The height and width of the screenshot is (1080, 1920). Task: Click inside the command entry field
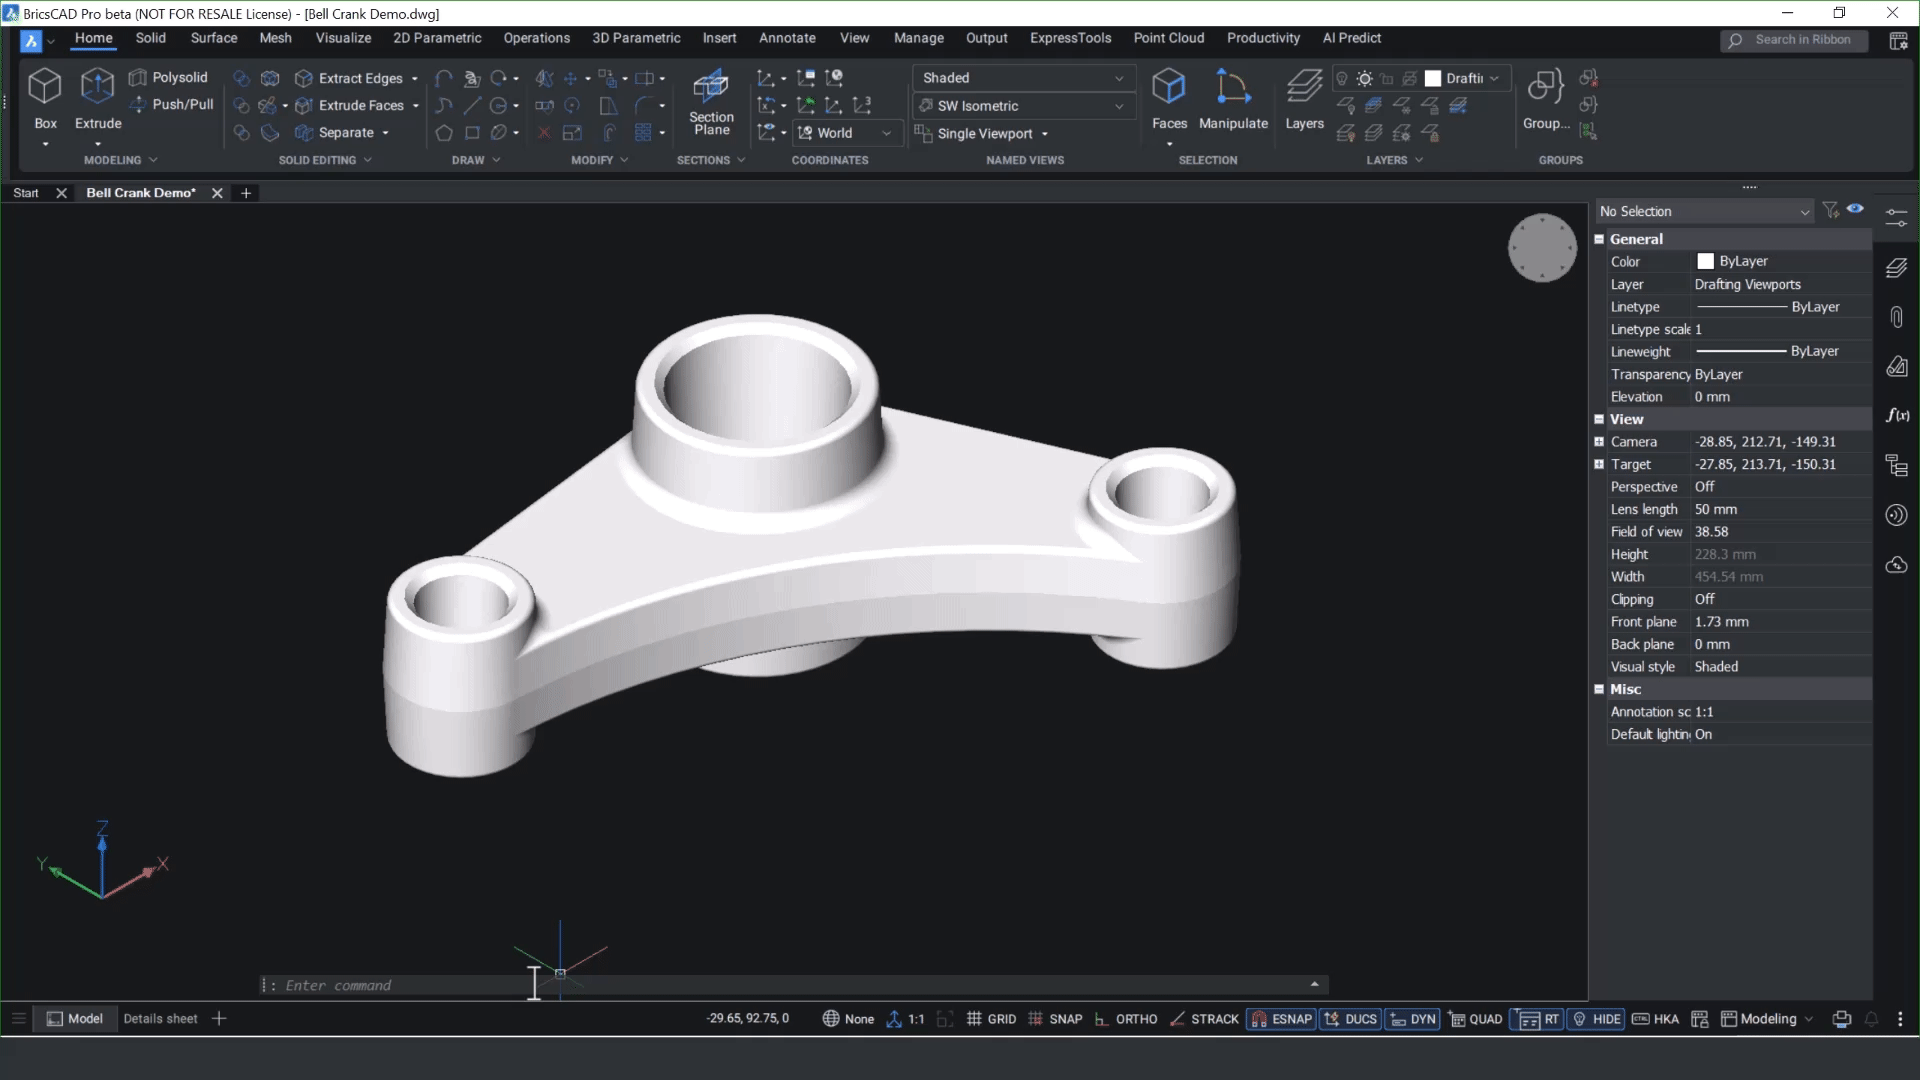pos(700,985)
